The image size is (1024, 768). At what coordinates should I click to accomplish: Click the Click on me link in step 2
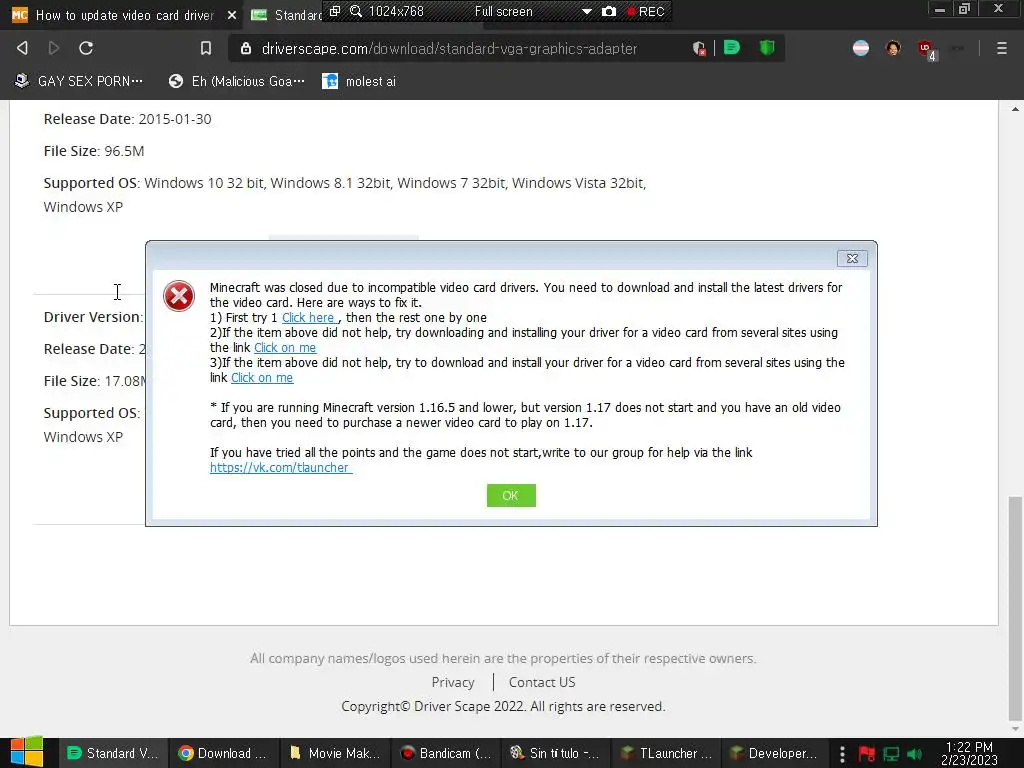285,347
